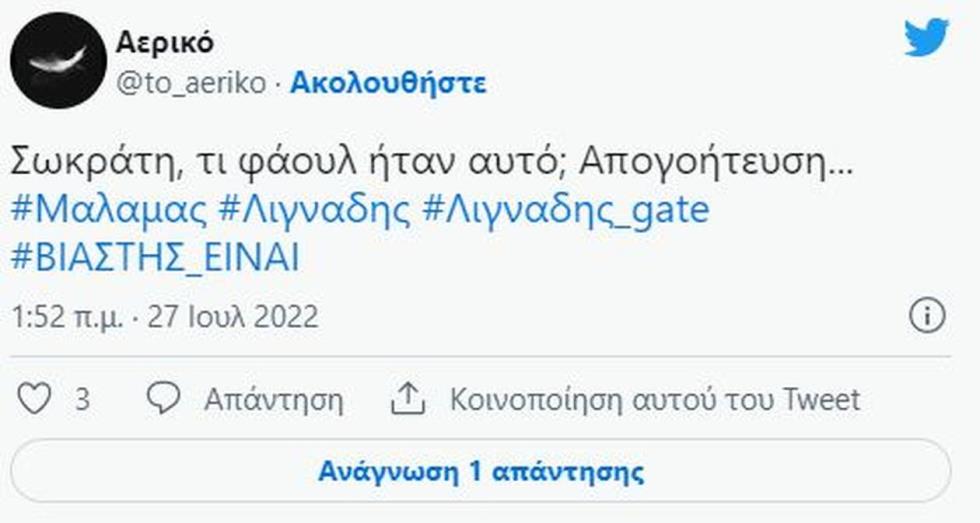Click the tweet text about Σωκράτη
Viewport: 980px width, 523px height.
(x=432, y=162)
